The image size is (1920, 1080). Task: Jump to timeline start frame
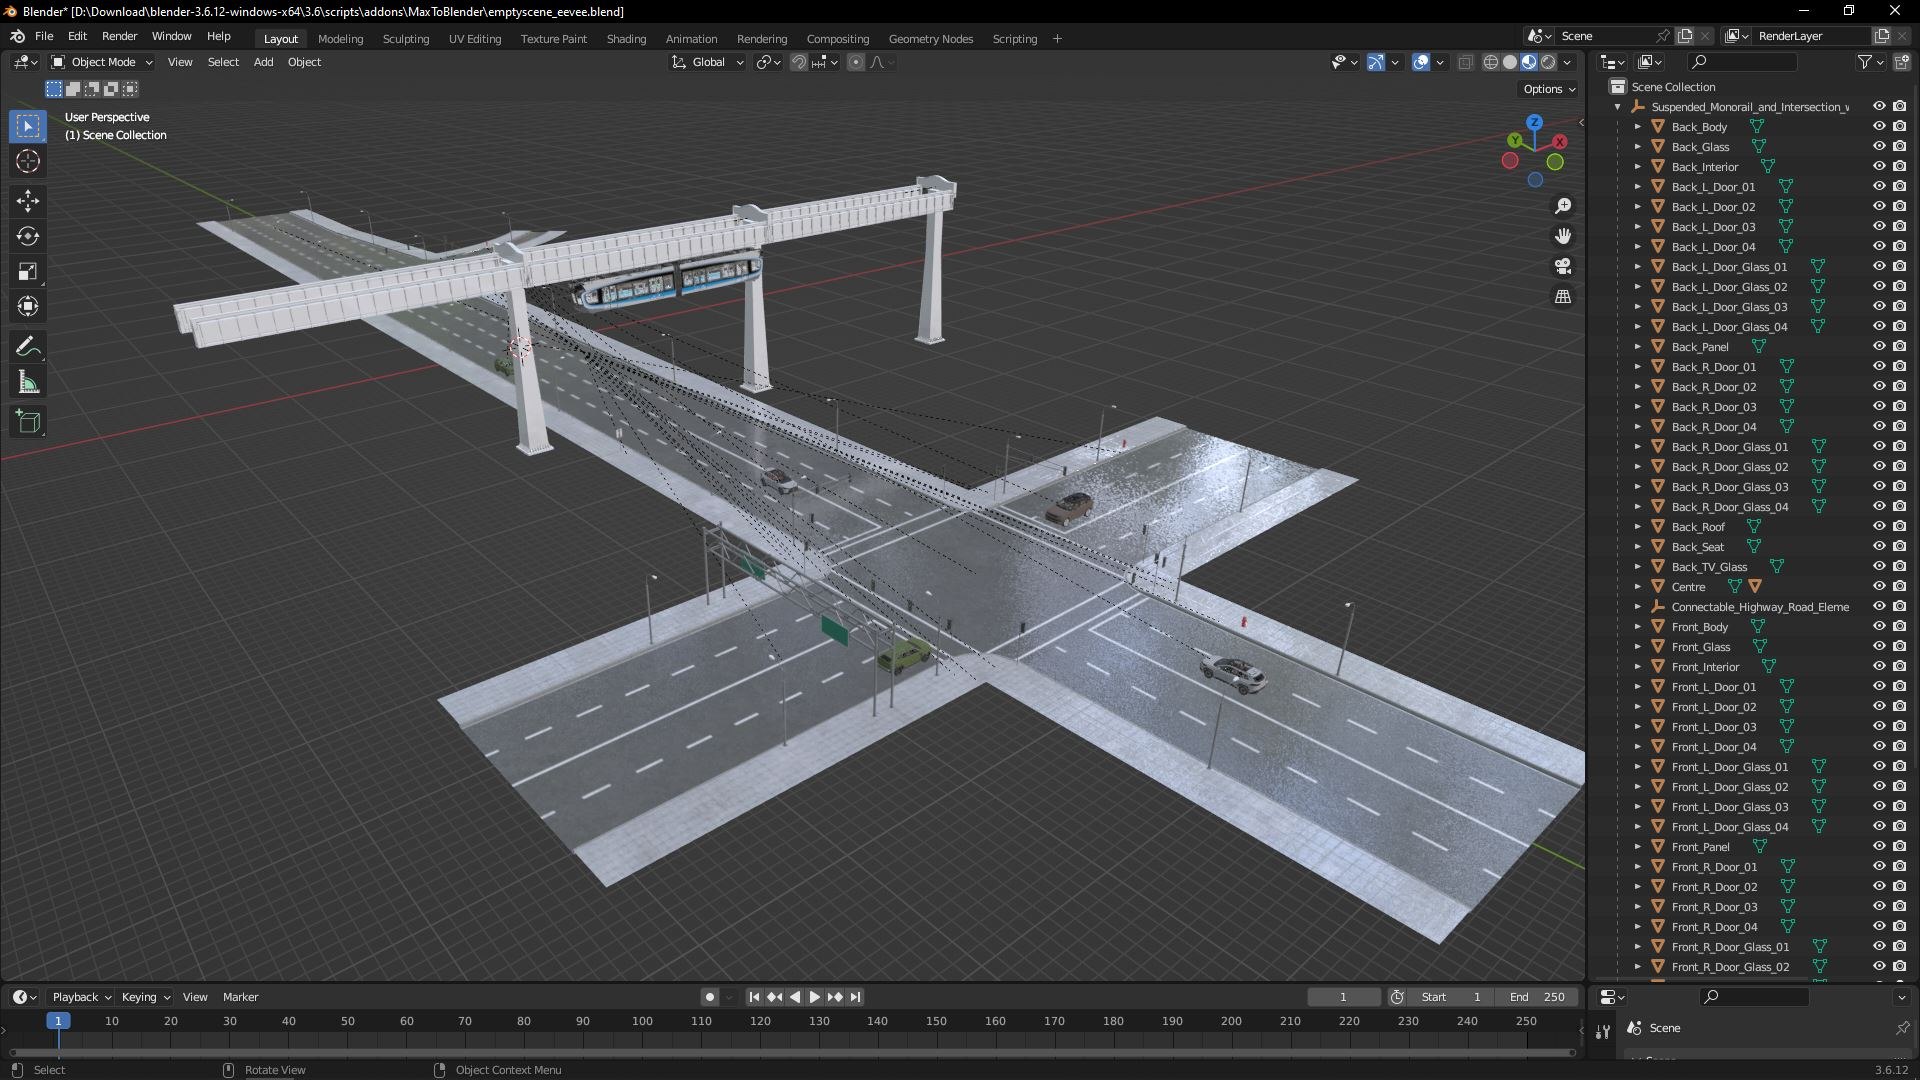754,997
